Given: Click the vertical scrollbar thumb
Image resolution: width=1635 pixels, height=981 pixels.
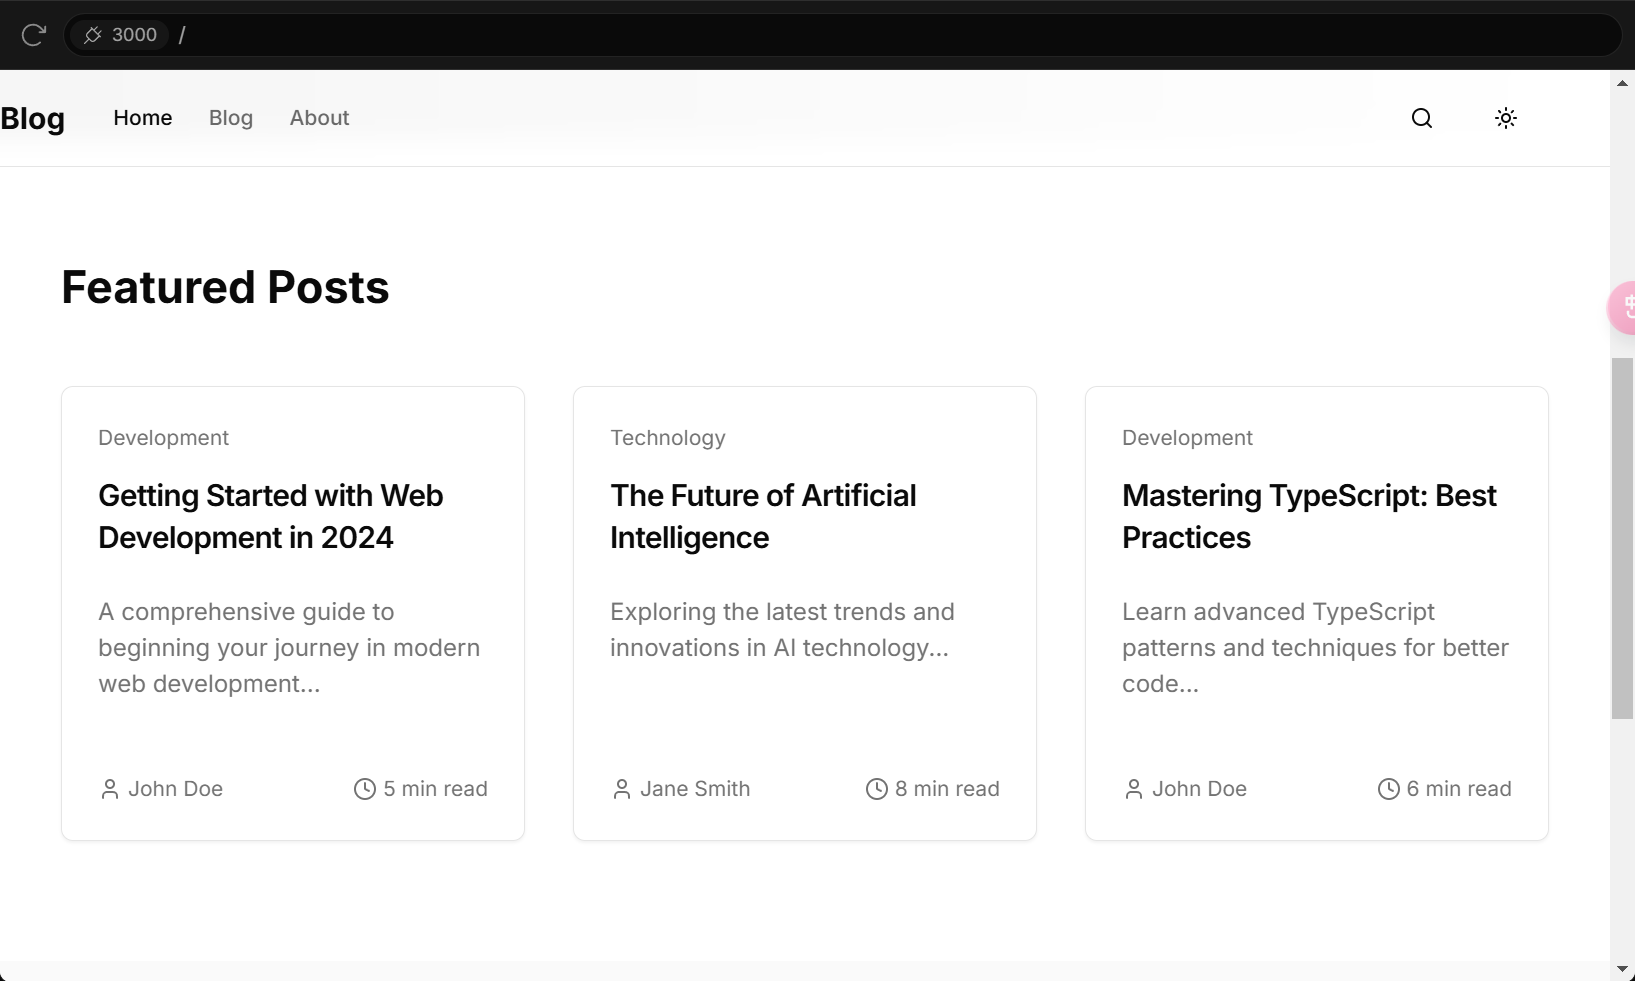Looking at the screenshot, I should (x=1622, y=538).
